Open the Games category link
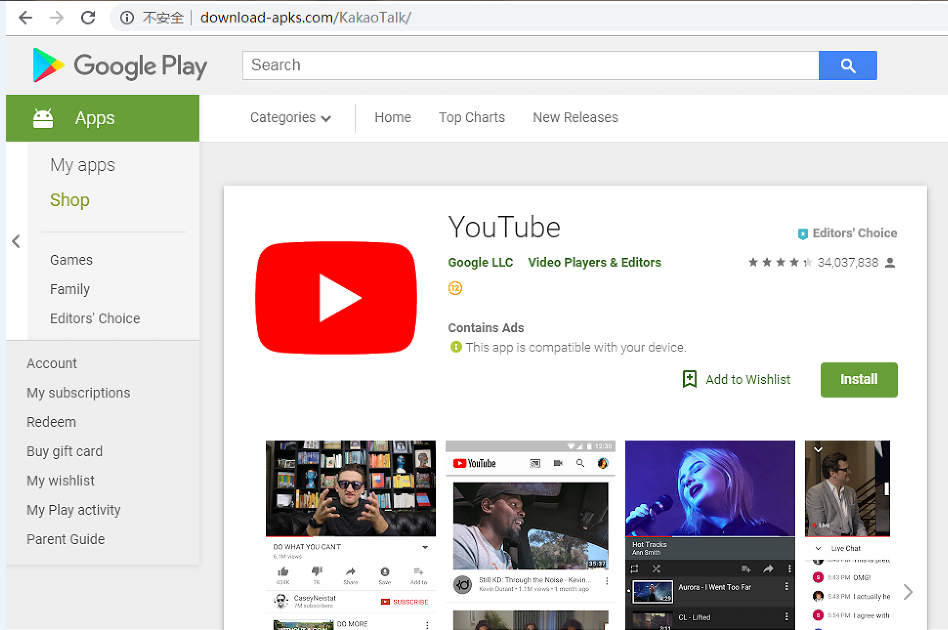 click(x=71, y=260)
